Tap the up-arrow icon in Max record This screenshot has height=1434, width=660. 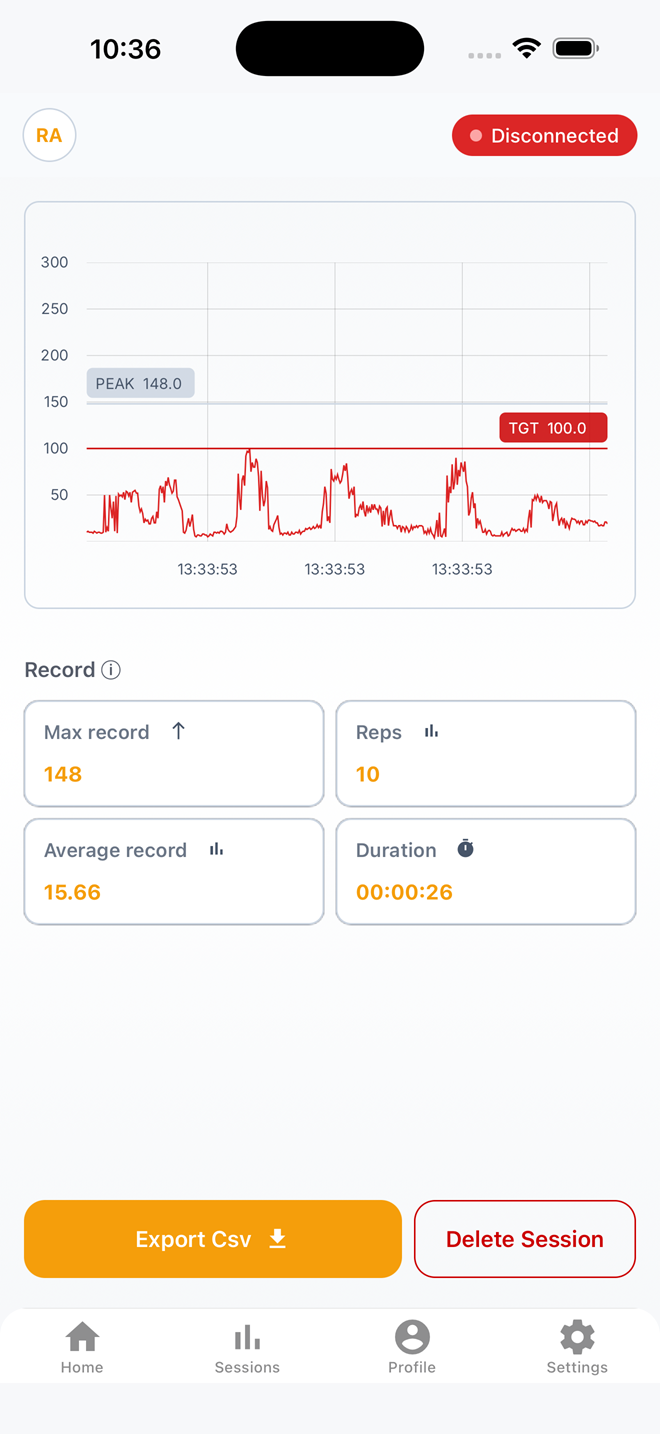click(x=178, y=731)
